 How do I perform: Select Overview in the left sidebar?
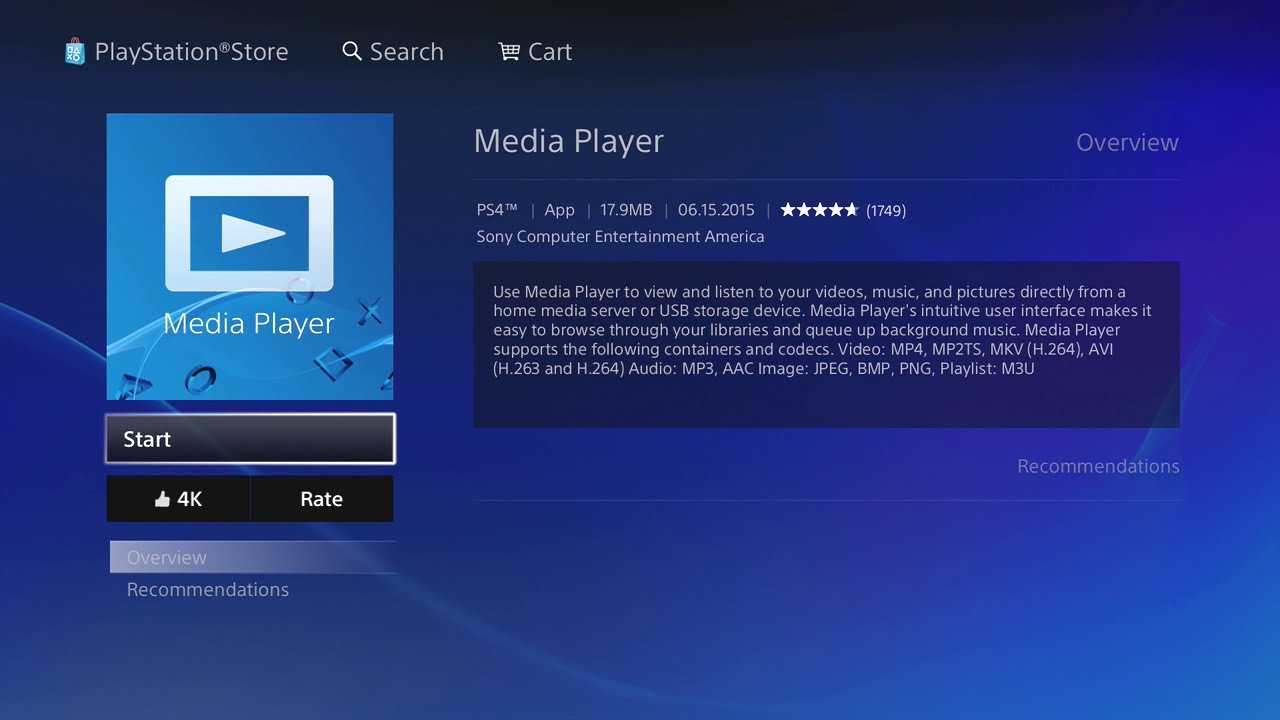coord(167,558)
